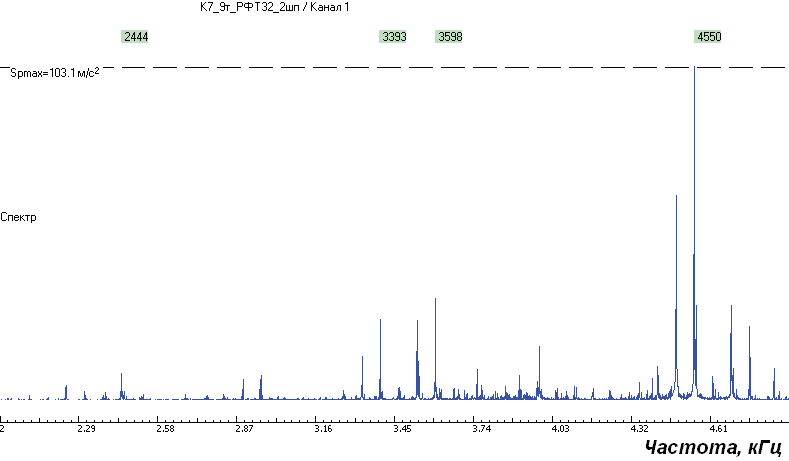Click the 2444 frequency marker label
This screenshot has height=461, width=789.
coord(135,37)
